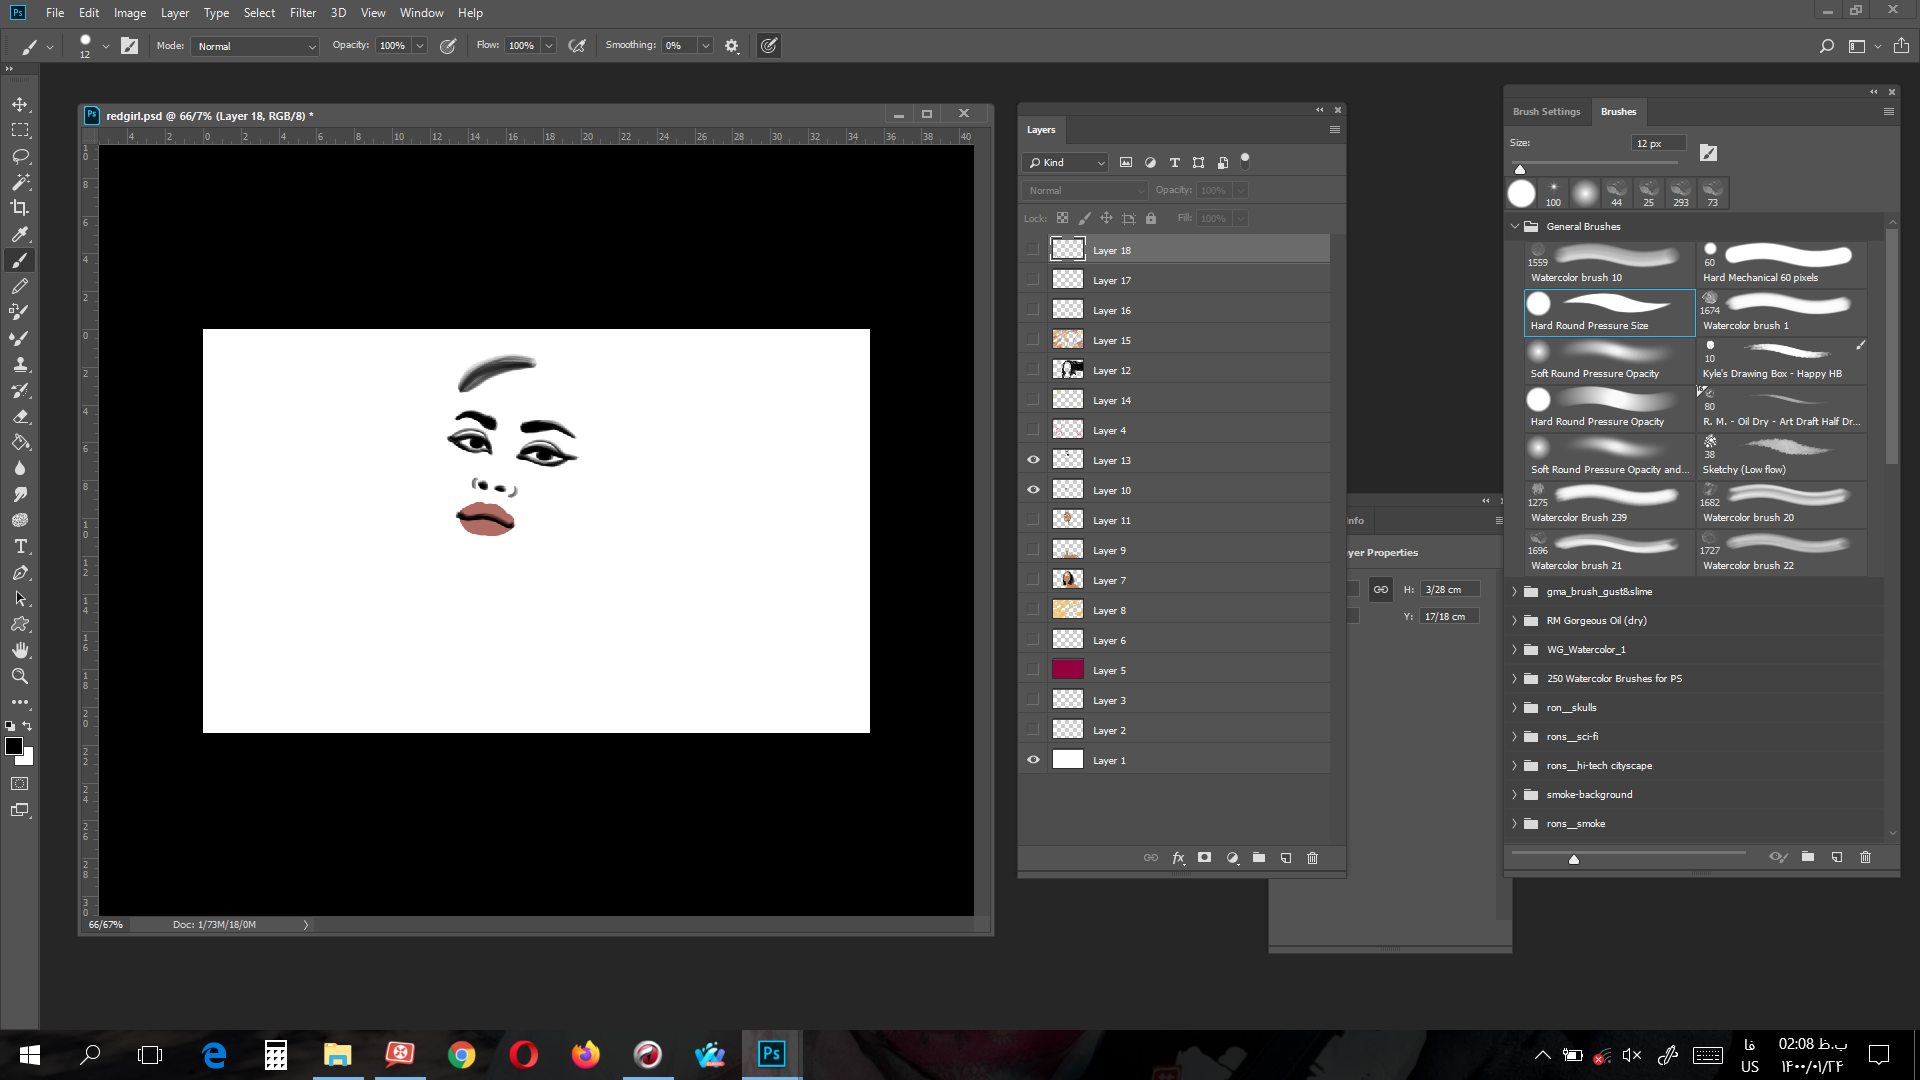
Task: Delete layer using Layers panel trash icon
Action: 1313,858
